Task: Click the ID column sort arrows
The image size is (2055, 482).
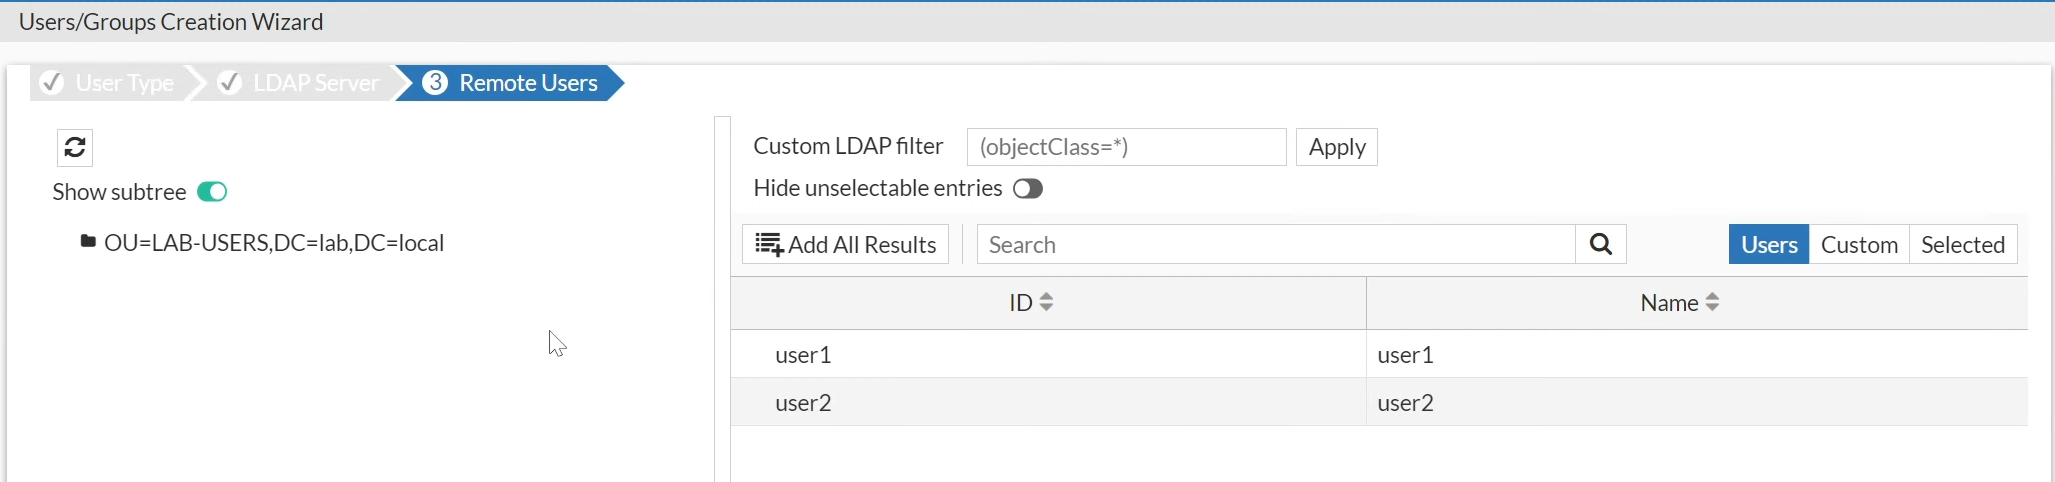Action: [1046, 302]
